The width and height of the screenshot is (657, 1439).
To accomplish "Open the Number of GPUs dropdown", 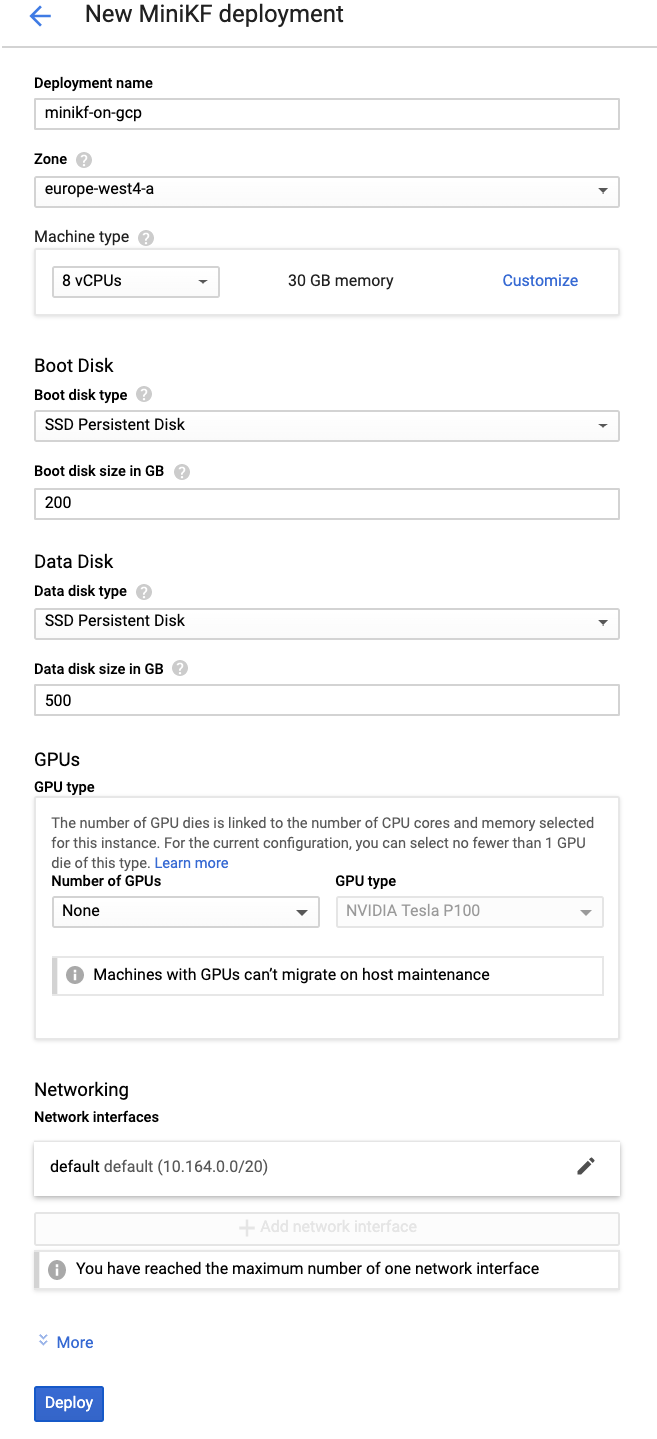I will click(x=185, y=911).
